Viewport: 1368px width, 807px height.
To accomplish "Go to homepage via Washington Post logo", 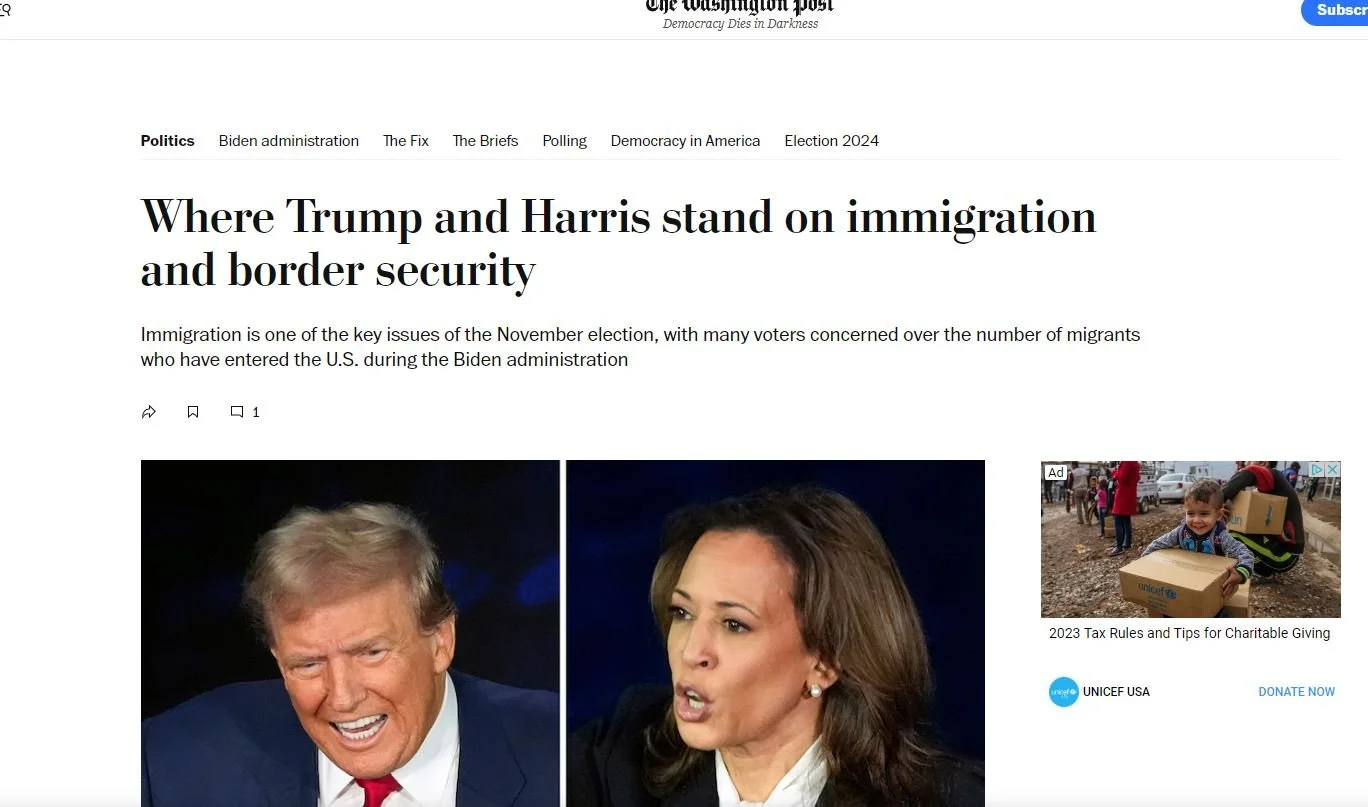I will pyautogui.click(x=739, y=6).
